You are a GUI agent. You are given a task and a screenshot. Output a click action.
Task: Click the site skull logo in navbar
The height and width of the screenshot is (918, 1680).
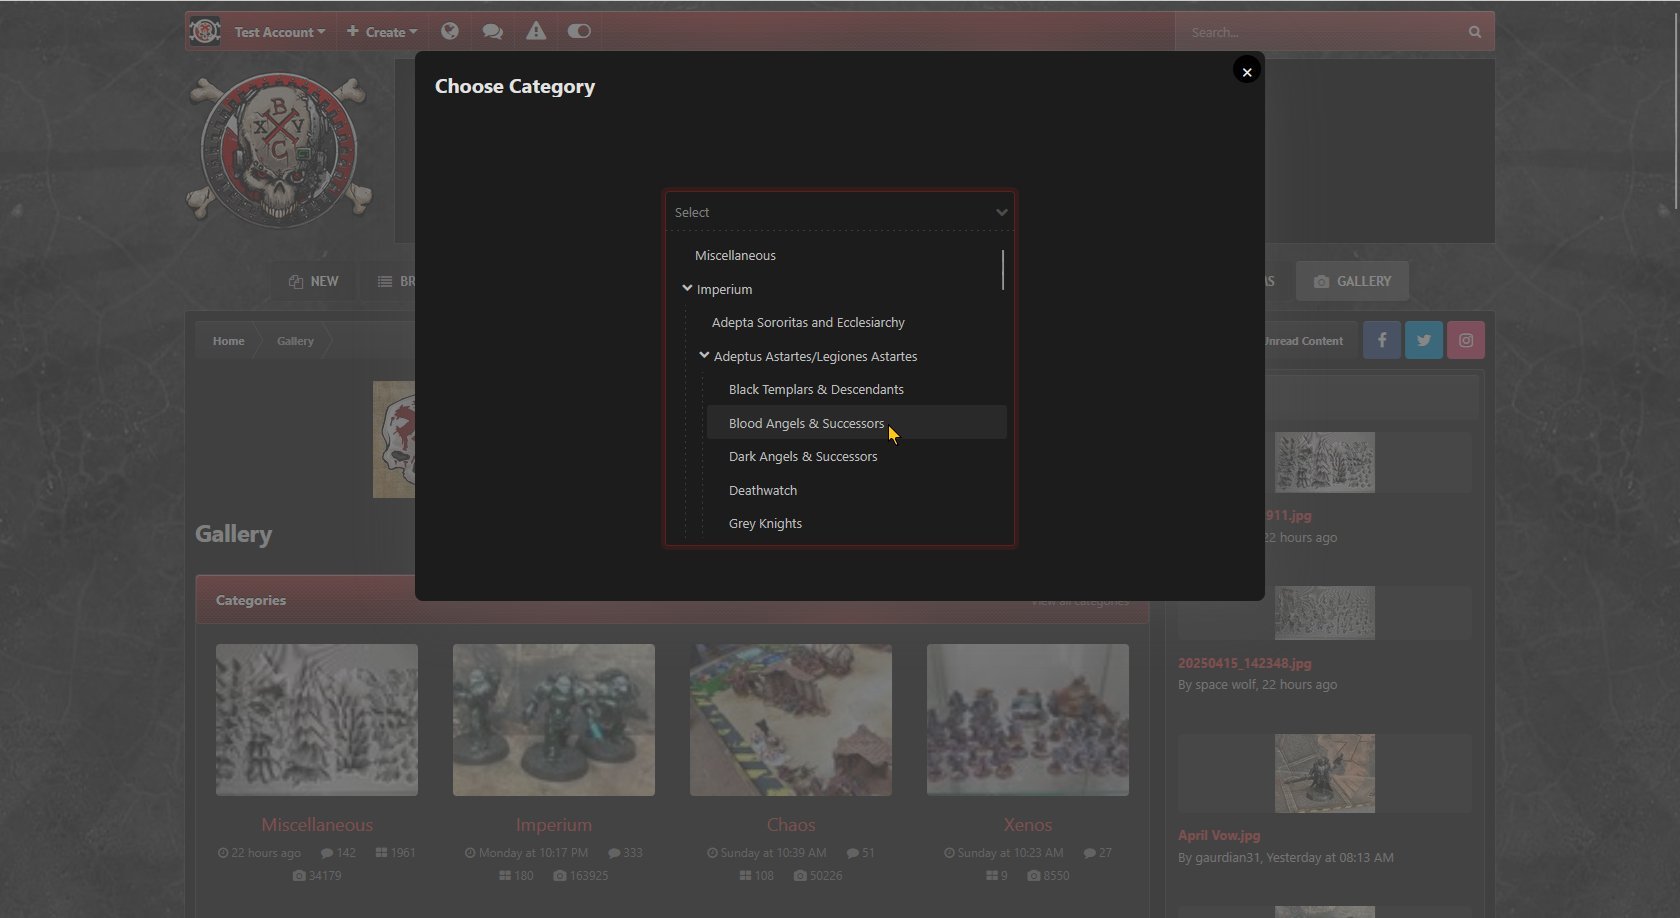[x=205, y=31]
